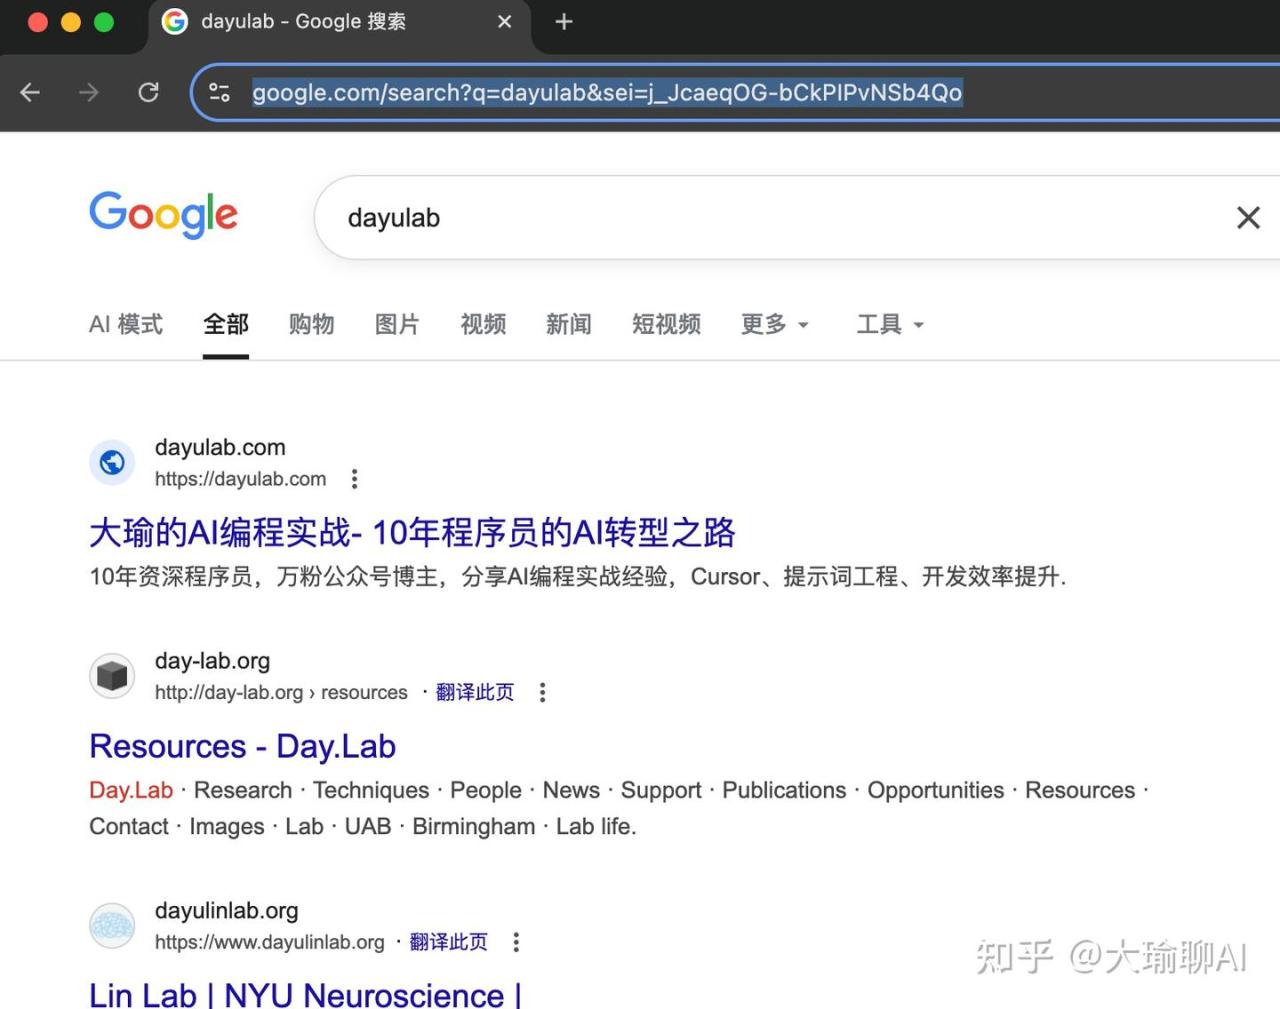This screenshot has width=1280, height=1009.
Task: Open the Resources - Day.Lab result link
Action: point(242,747)
